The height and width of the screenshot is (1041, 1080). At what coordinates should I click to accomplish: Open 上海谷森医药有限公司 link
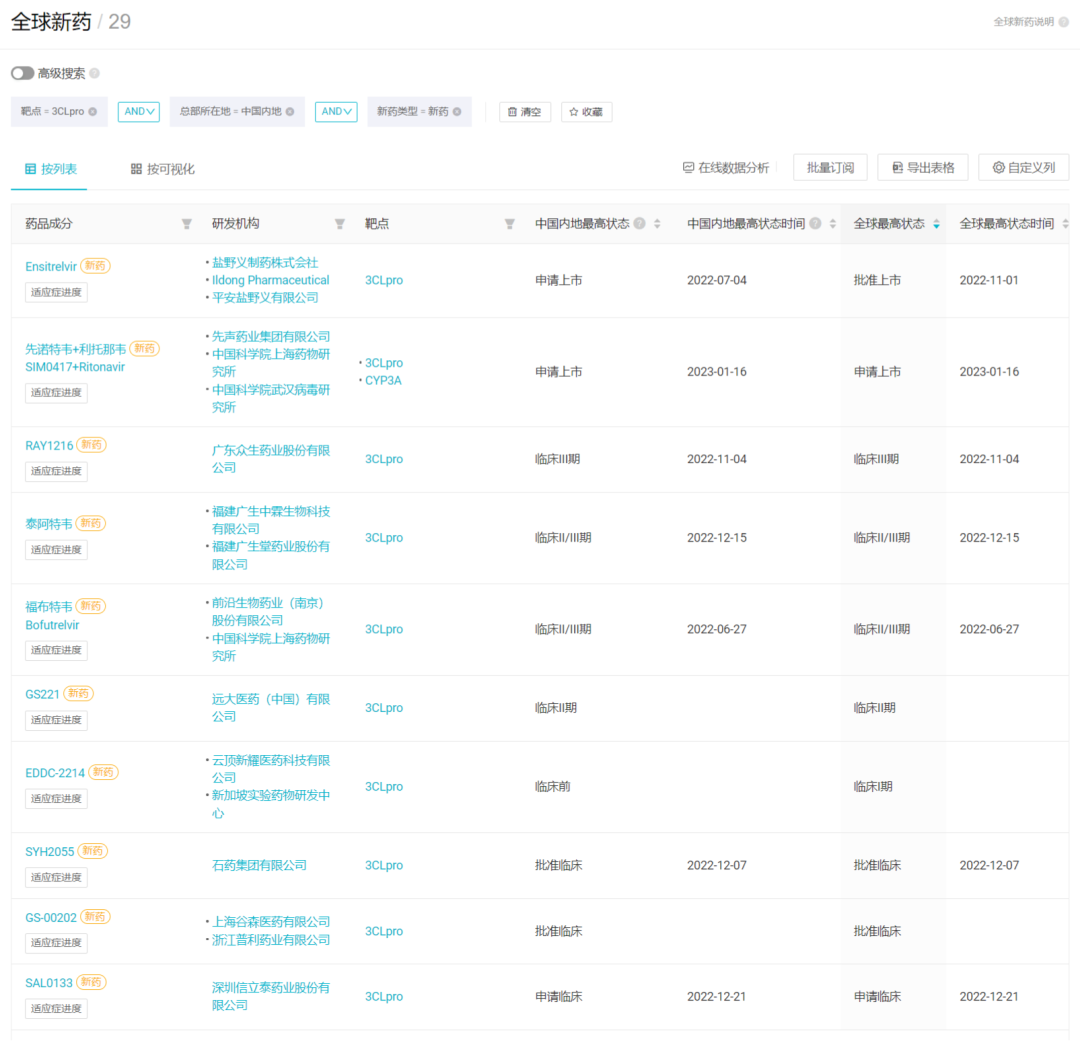tap(271, 922)
